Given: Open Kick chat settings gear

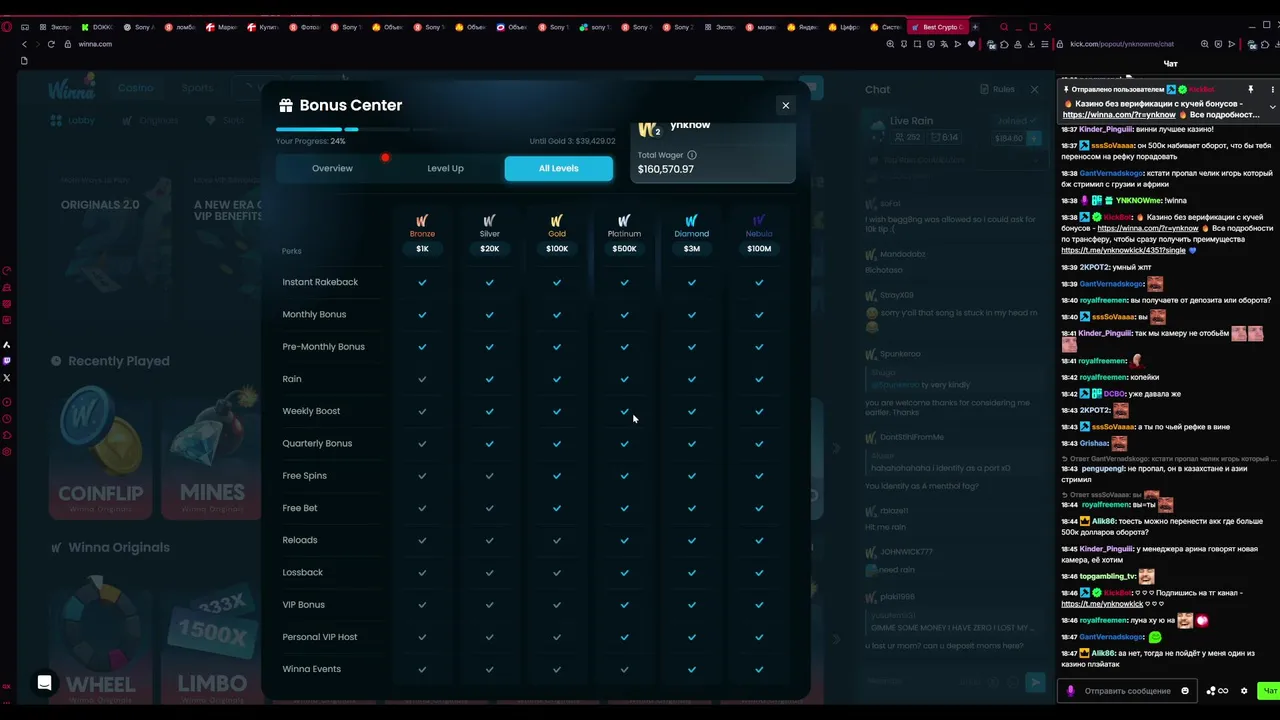Looking at the screenshot, I should (1244, 691).
